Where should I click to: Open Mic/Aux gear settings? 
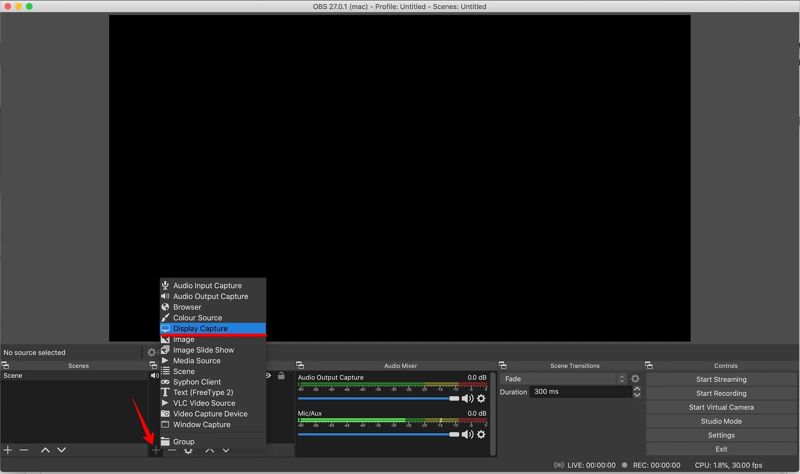click(x=481, y=435)
